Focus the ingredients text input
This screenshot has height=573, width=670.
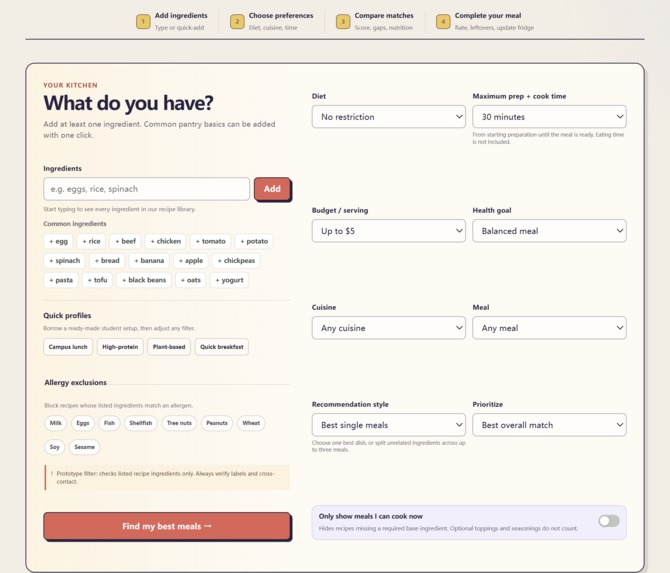coord(147,189)
